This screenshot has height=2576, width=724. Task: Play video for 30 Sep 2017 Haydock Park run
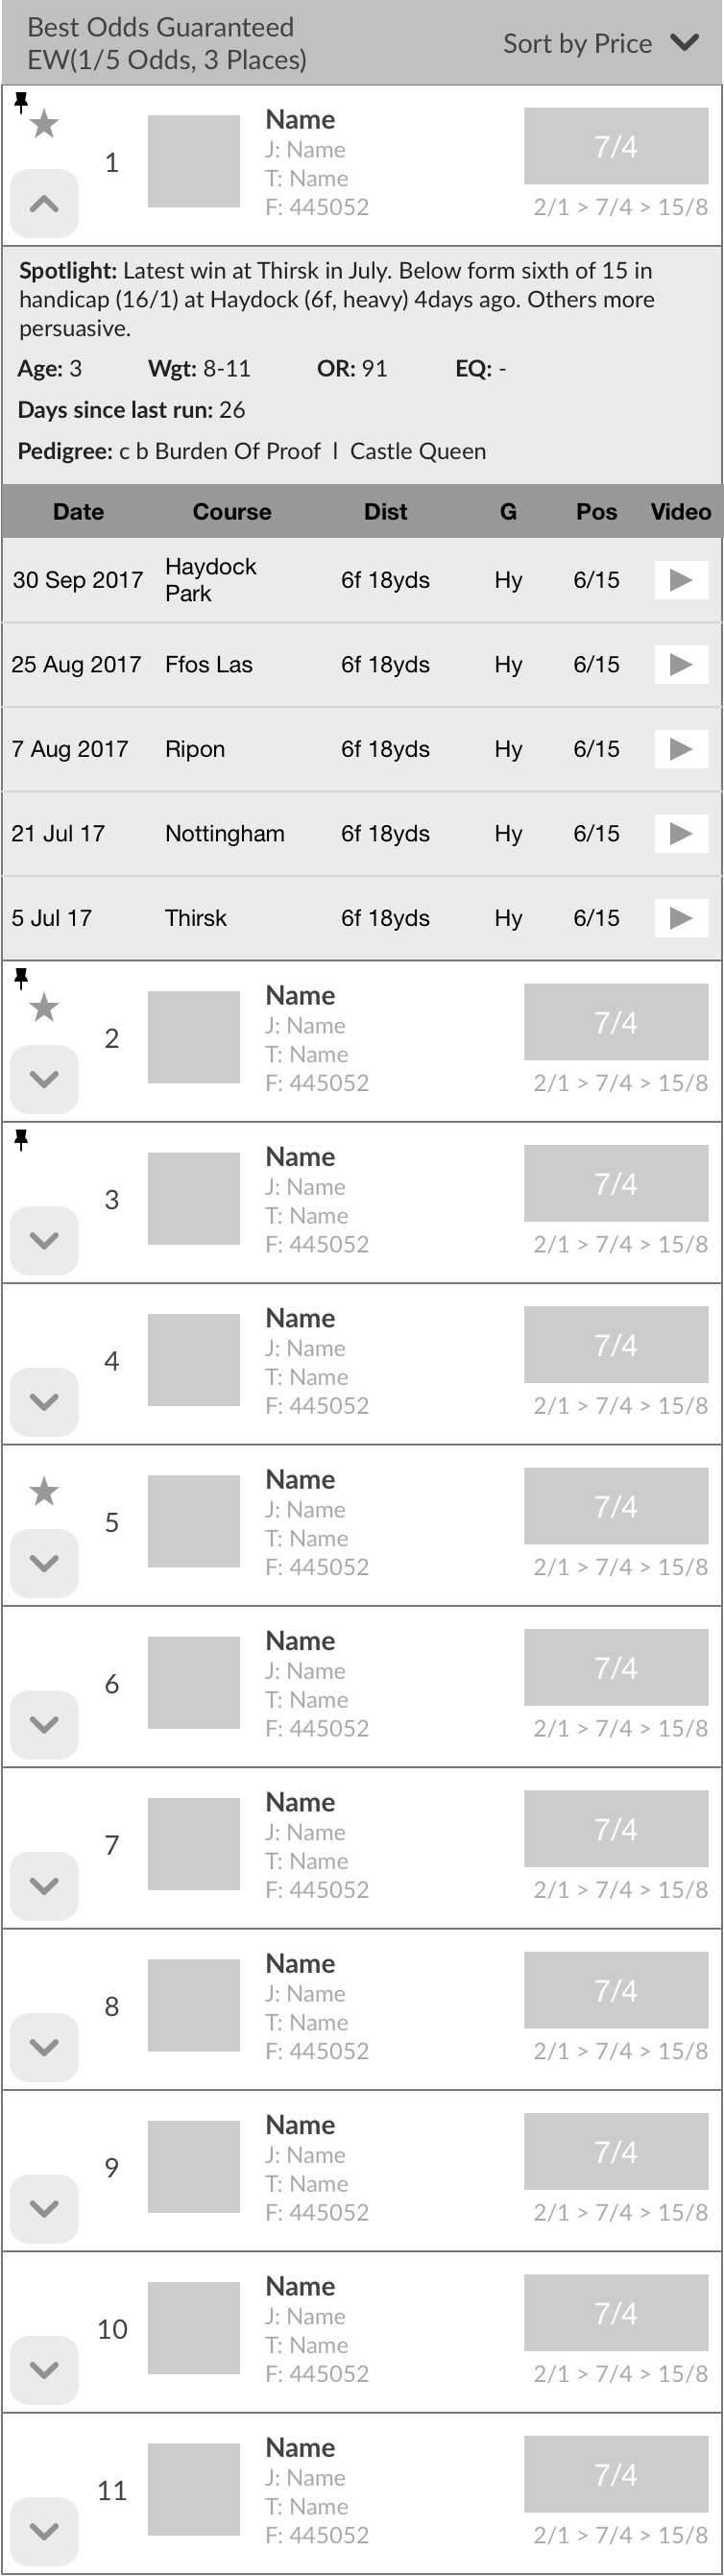pos(680,580)
